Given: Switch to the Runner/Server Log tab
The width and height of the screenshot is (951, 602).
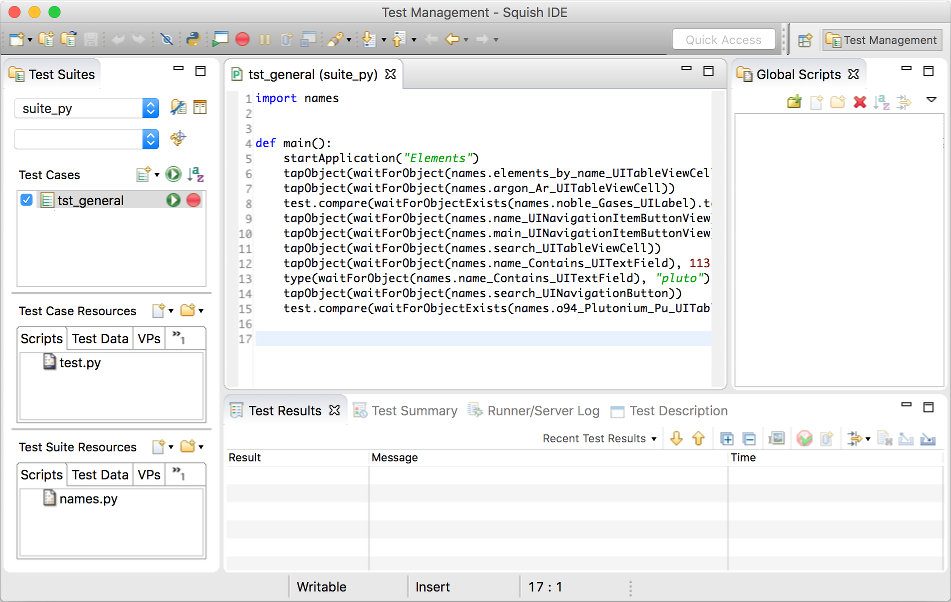Looking at the screenshot, I should tap(543, 411).
